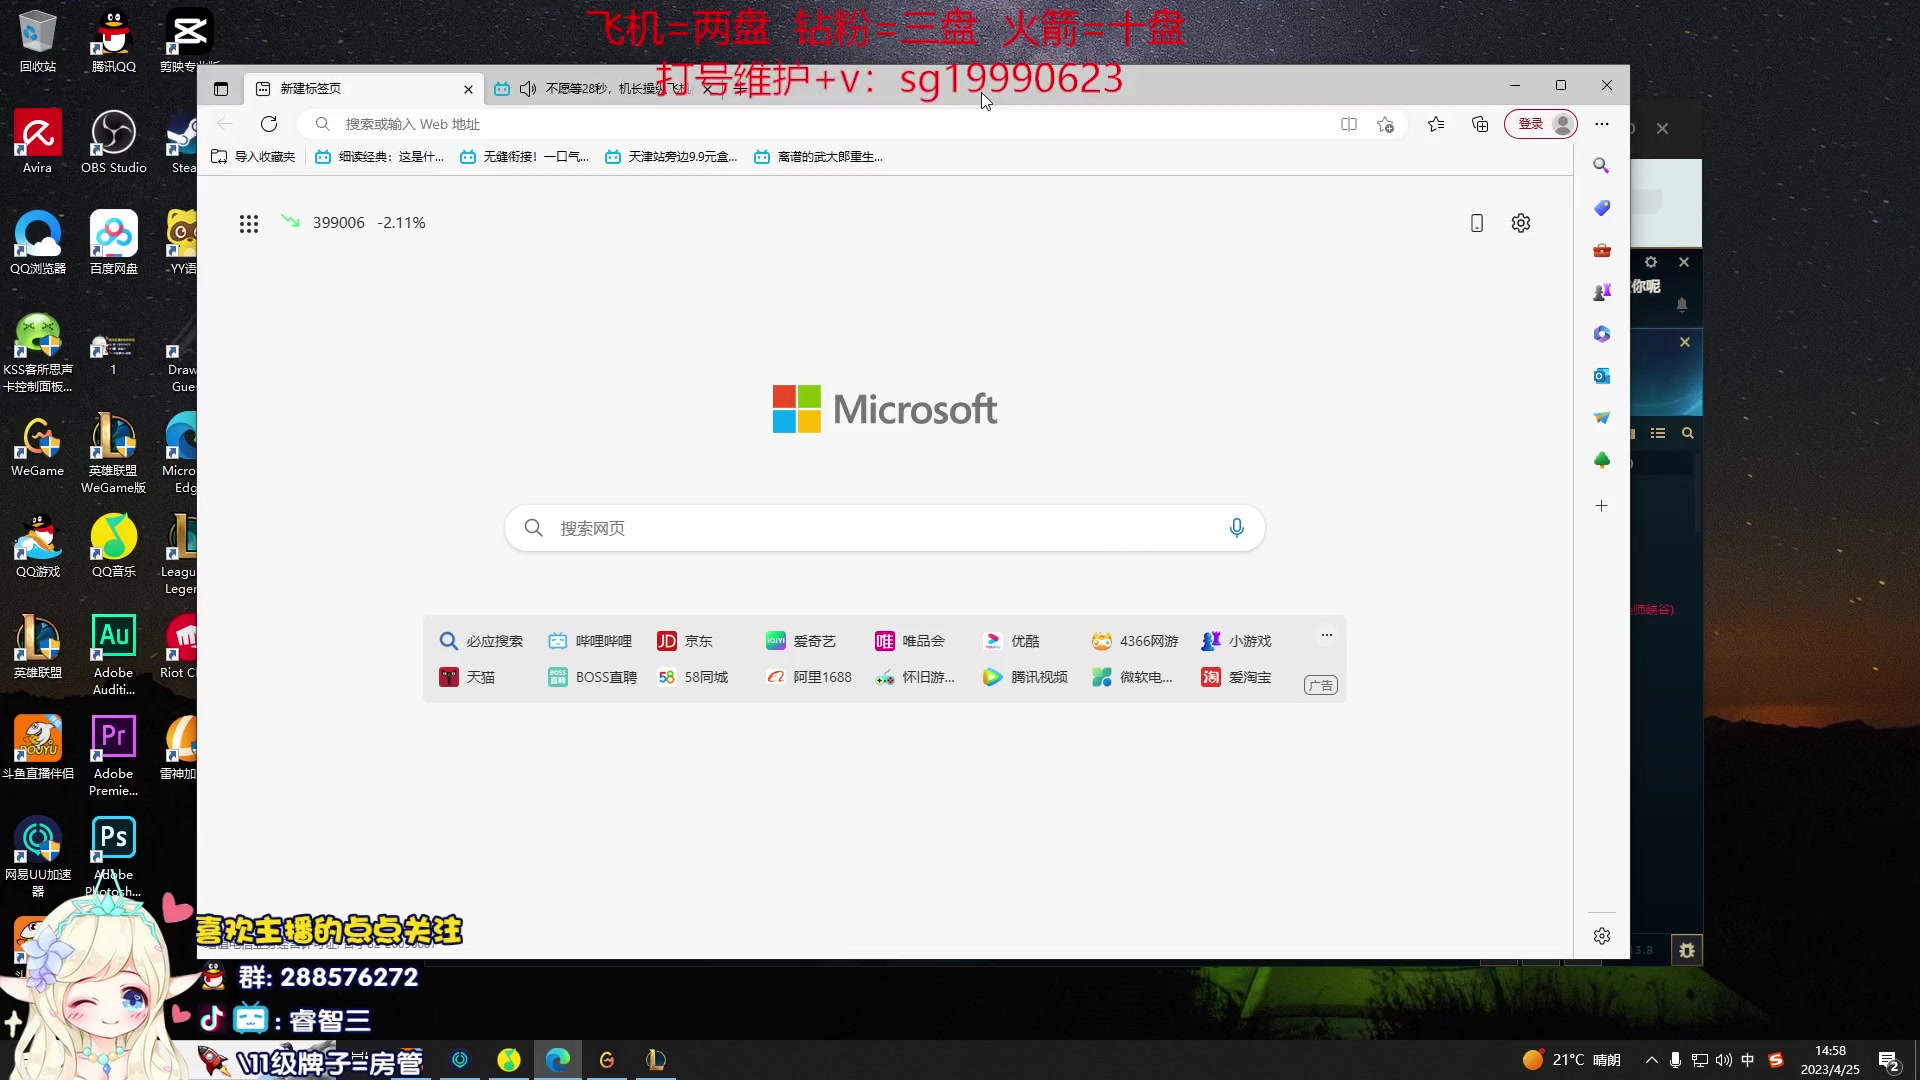
Task: Open 导入收藏夹 bookmark item
Action: point(253,157)
